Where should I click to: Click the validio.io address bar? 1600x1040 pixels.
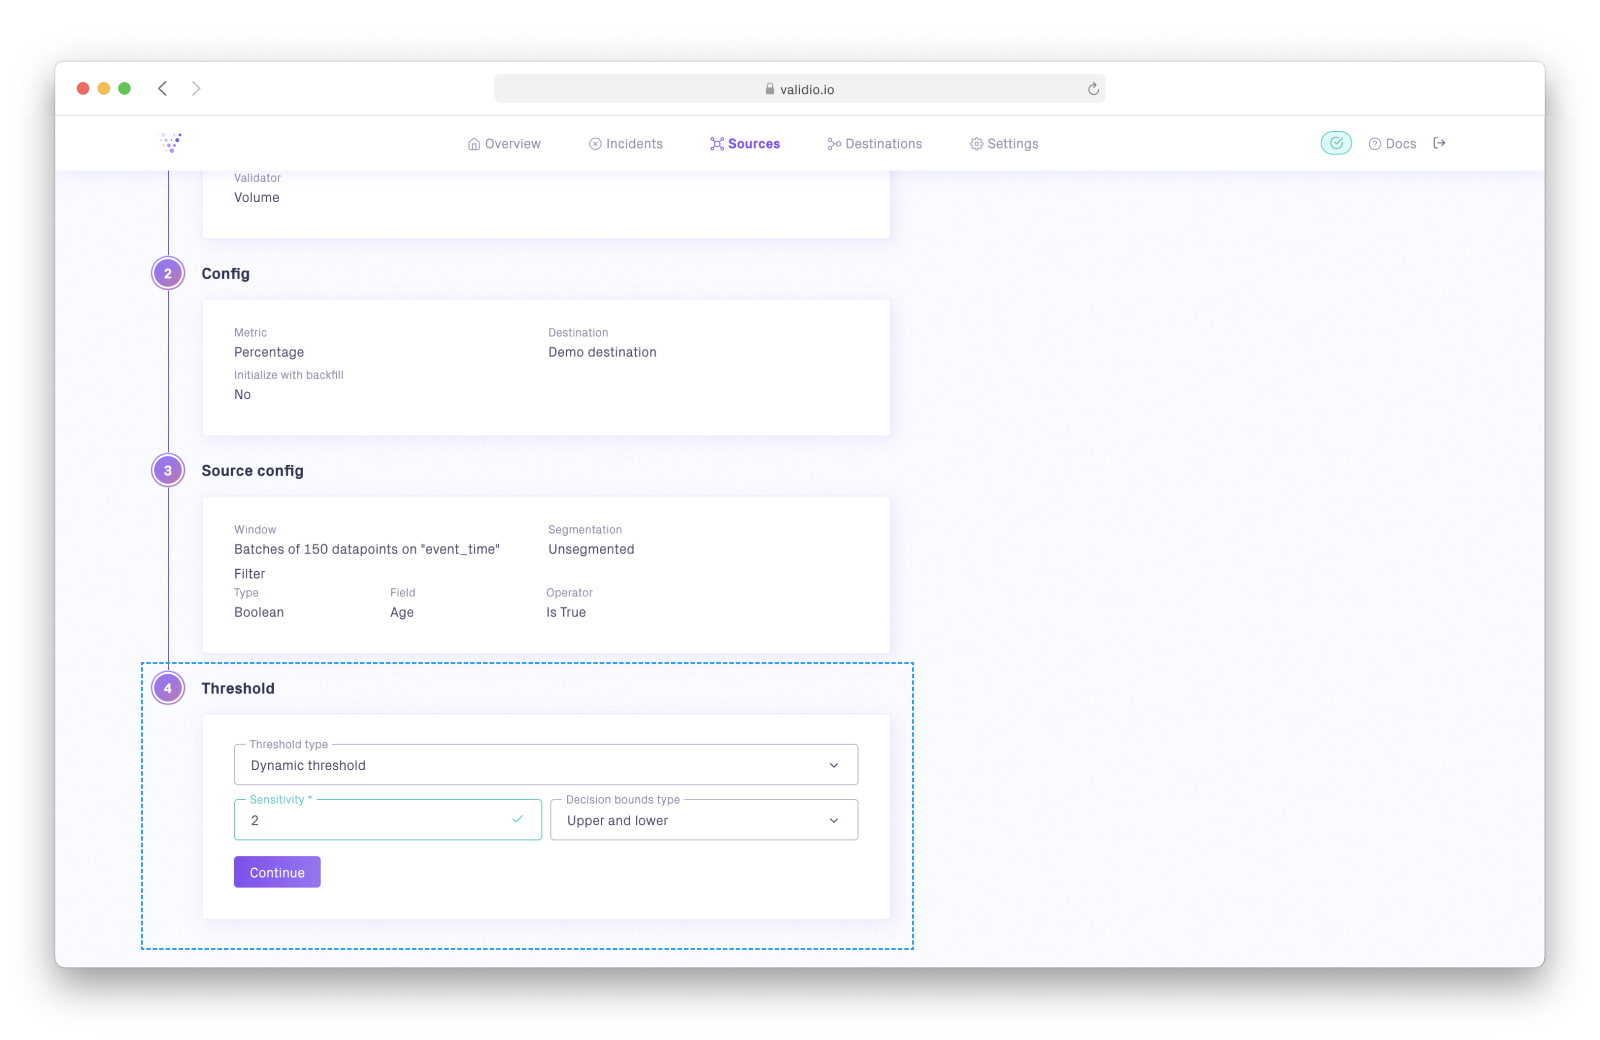(x=800, y=89)
